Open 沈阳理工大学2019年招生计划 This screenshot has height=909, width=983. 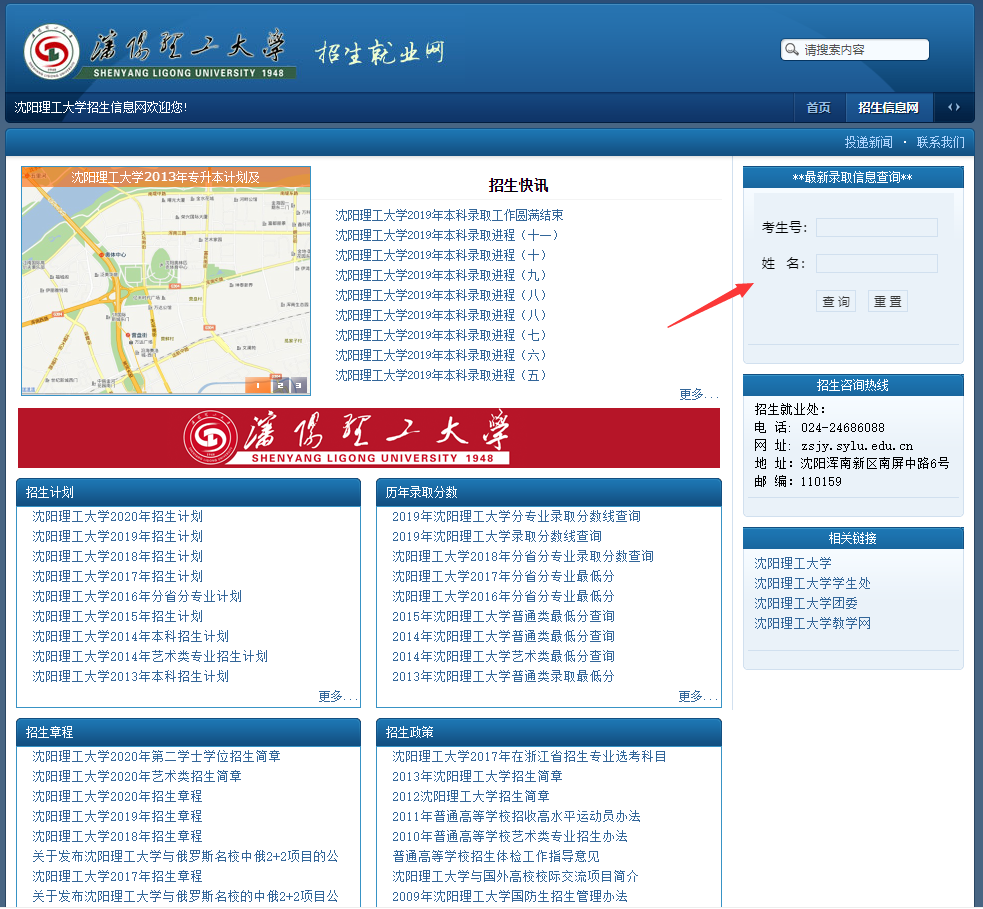pos(117,537)
